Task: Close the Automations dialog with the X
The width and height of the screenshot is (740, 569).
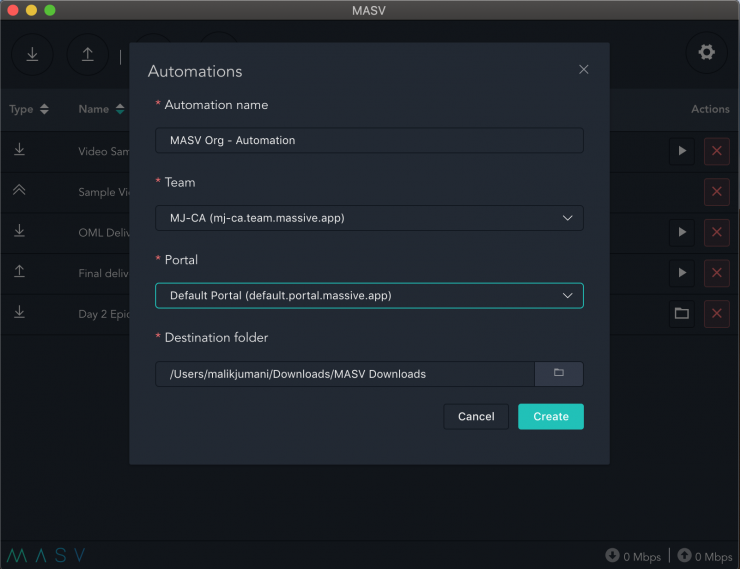Action: [x=584, y=70]
